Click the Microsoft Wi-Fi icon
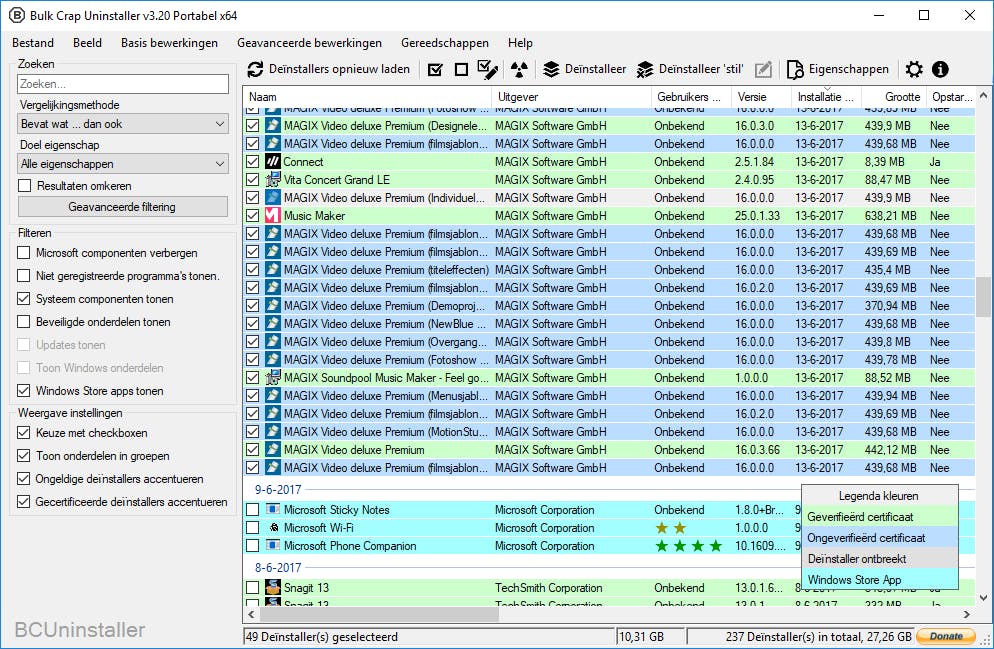Screen dimensions: 994x649 pos(273,527)
